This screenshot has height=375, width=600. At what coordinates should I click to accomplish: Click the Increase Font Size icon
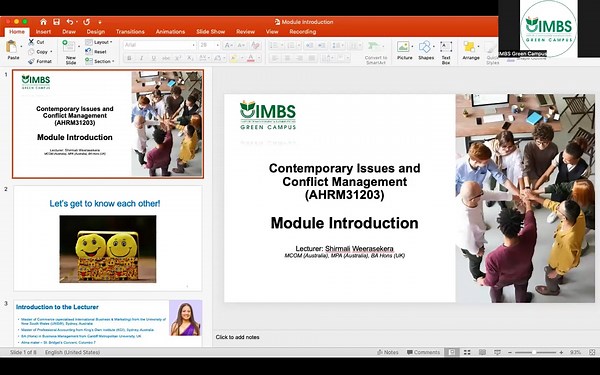point(228,45)
